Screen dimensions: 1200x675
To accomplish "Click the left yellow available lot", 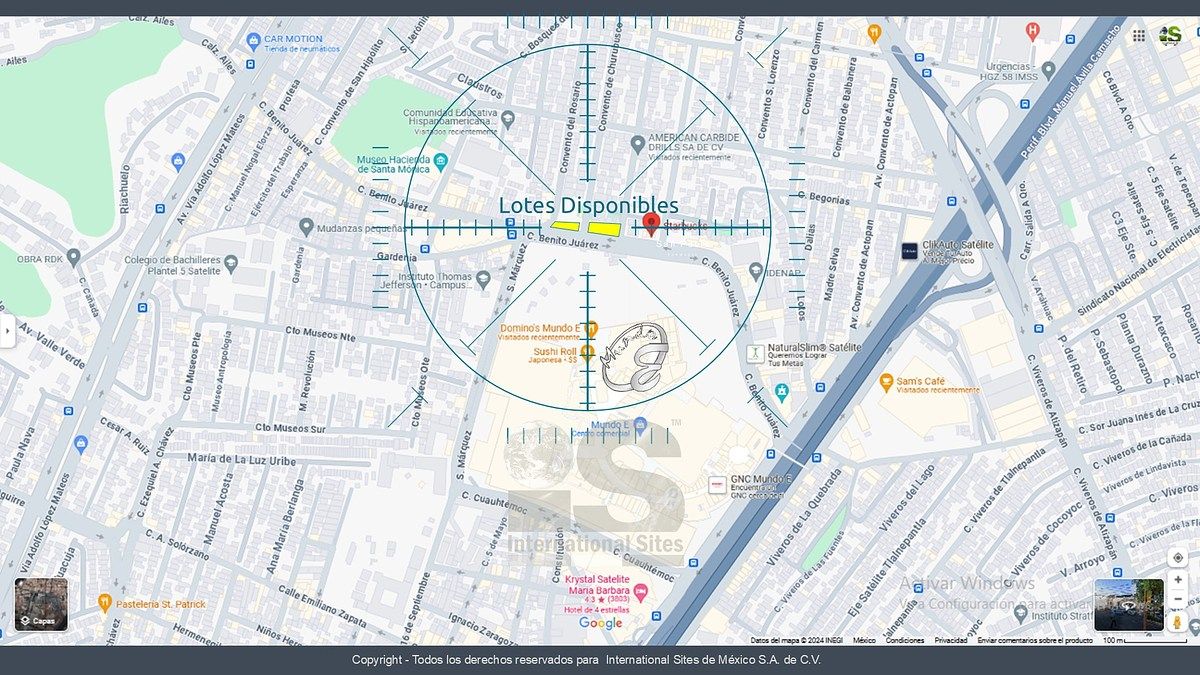I will click(566, 227).
